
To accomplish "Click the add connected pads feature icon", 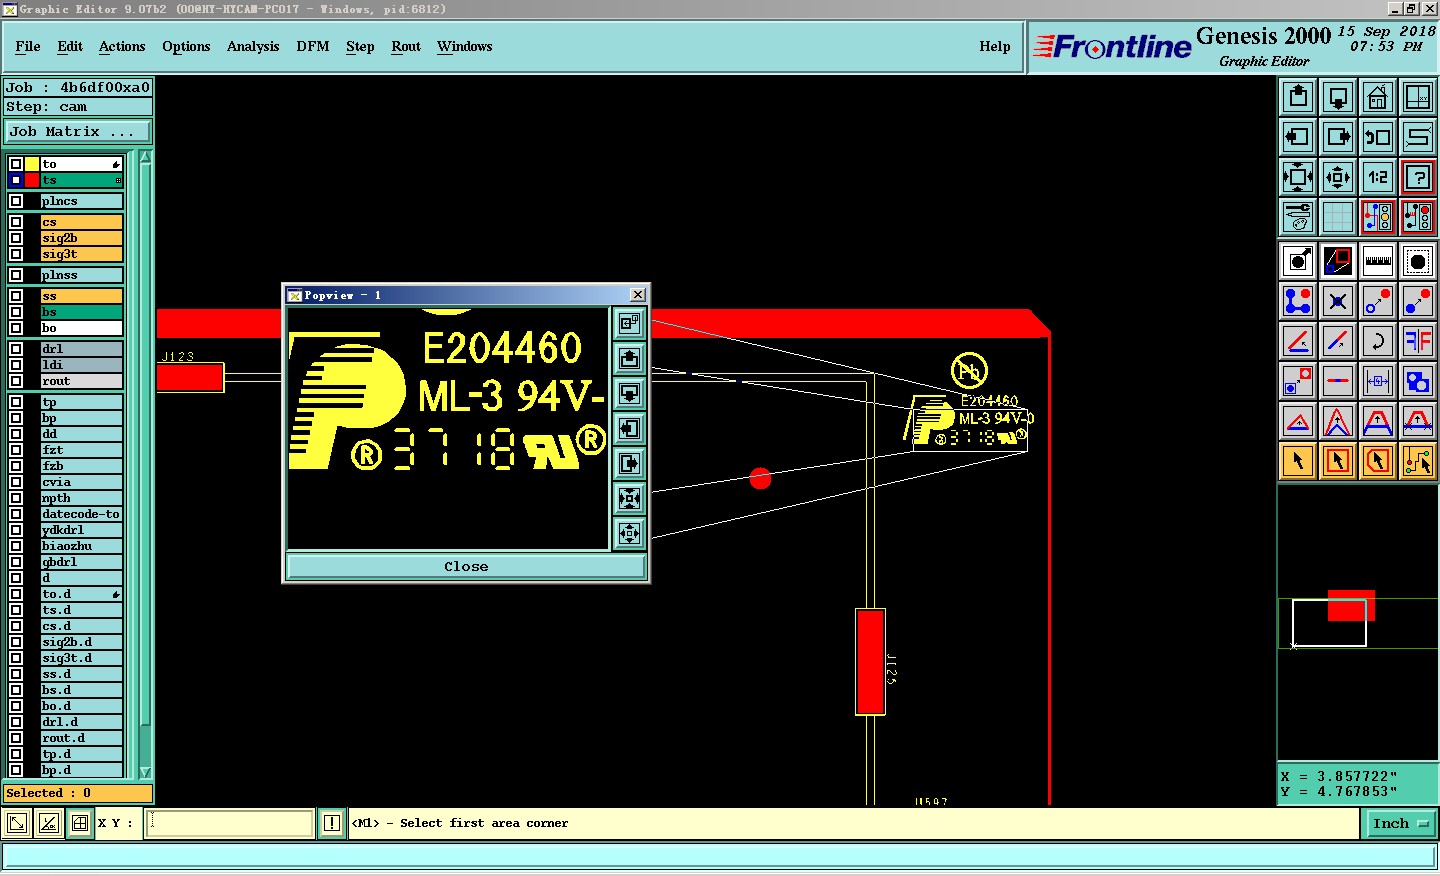I will pyautogui.click(x=1298, y=301).
